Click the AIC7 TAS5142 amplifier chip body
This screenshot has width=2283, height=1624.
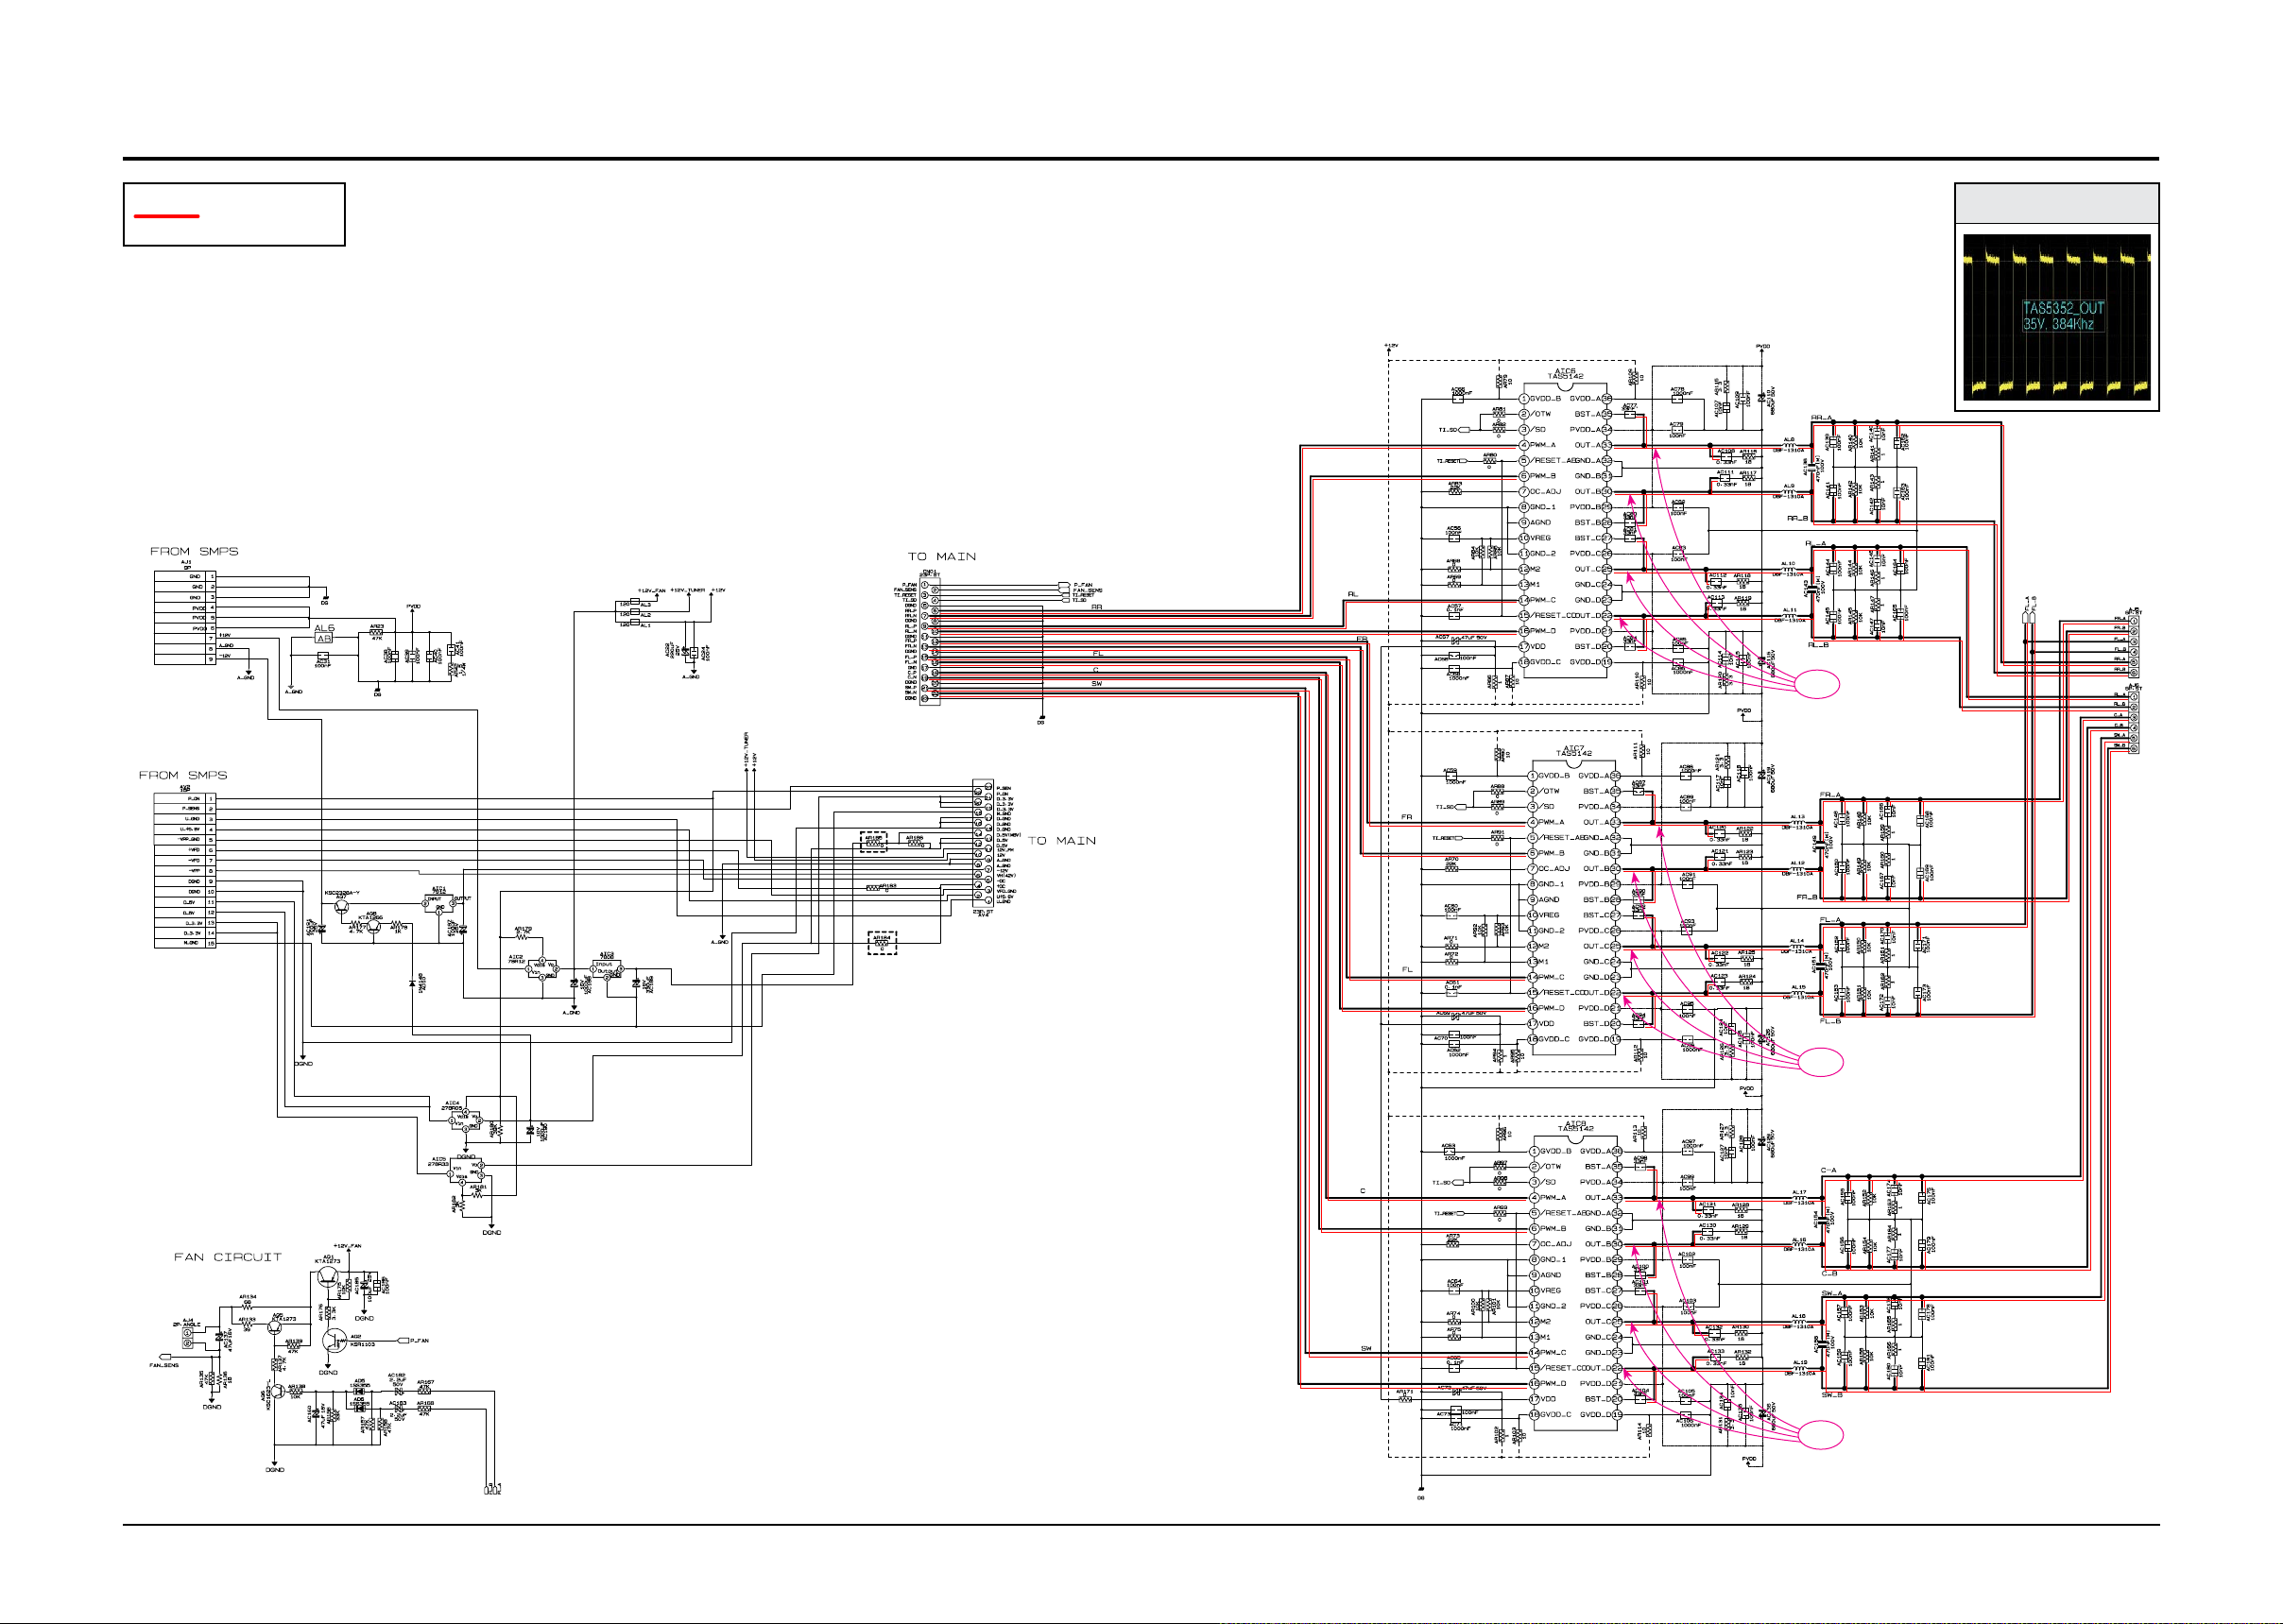point(1573,907)
